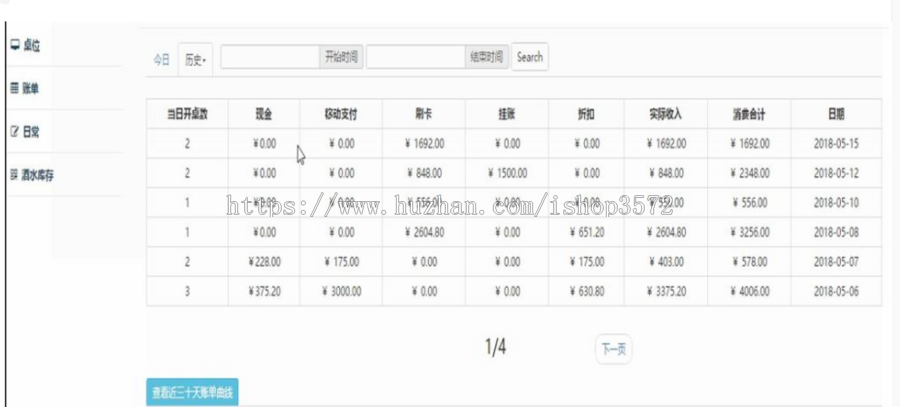Viewport: 900px width, 407px height.
Task: Click ¥2604.80 in the 实际收入 column
Action: pyautogui.click(x=666, y=232)
